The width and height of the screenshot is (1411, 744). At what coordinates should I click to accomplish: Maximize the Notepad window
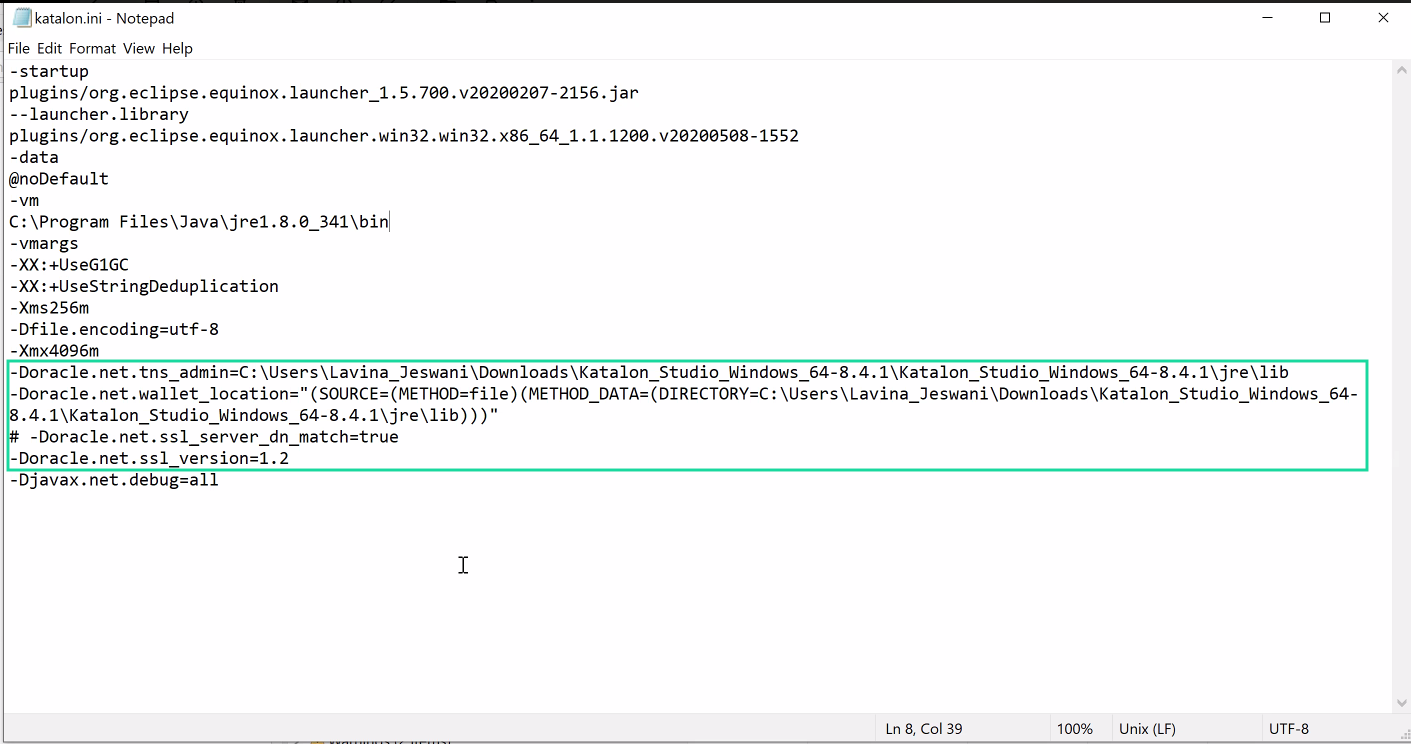pos(1325,18)
